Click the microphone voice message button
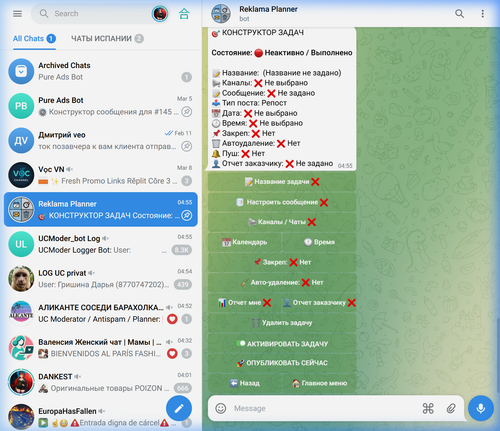The image size is (500, 431). [481, 408]
